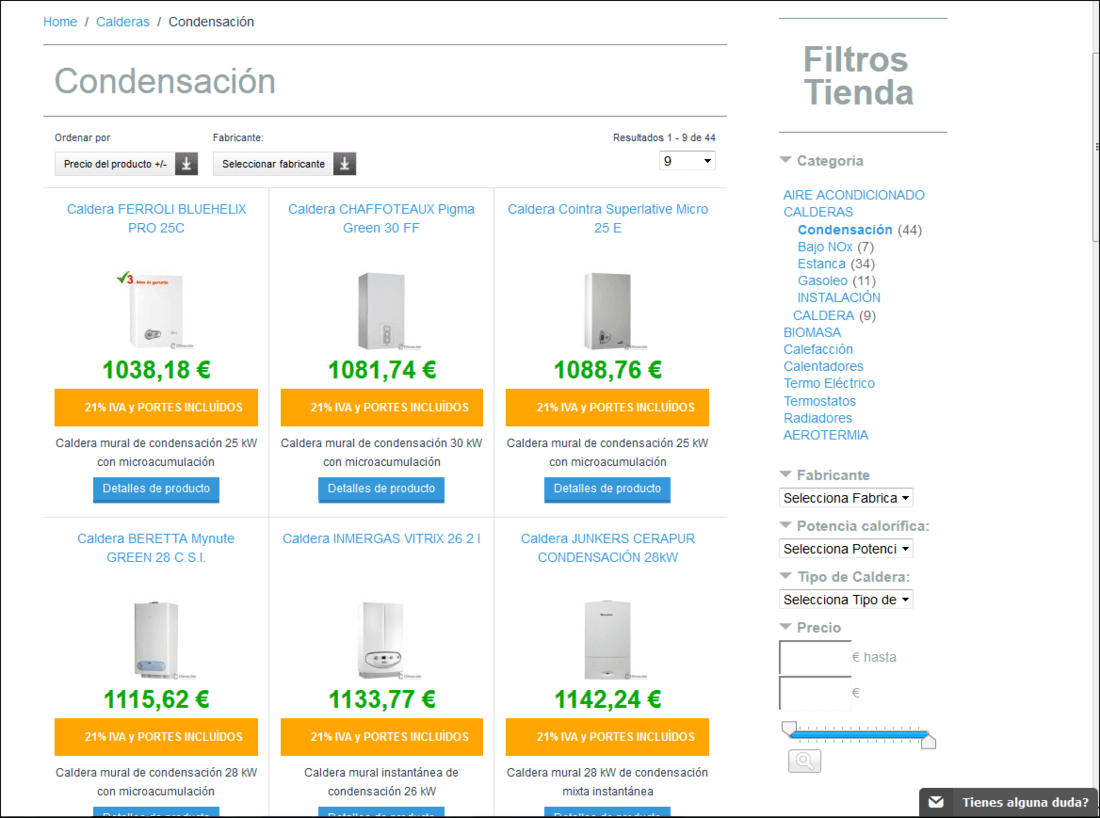Open BIOMASA category
The height and width of the screenshot is (818, 1100).
coord(812,332)
